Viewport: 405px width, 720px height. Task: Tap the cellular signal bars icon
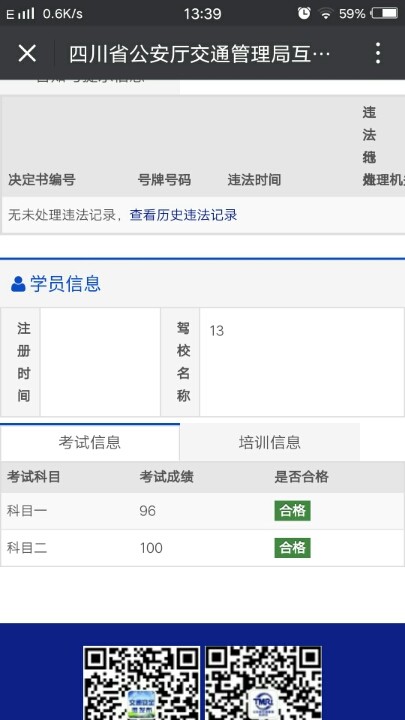26,13
